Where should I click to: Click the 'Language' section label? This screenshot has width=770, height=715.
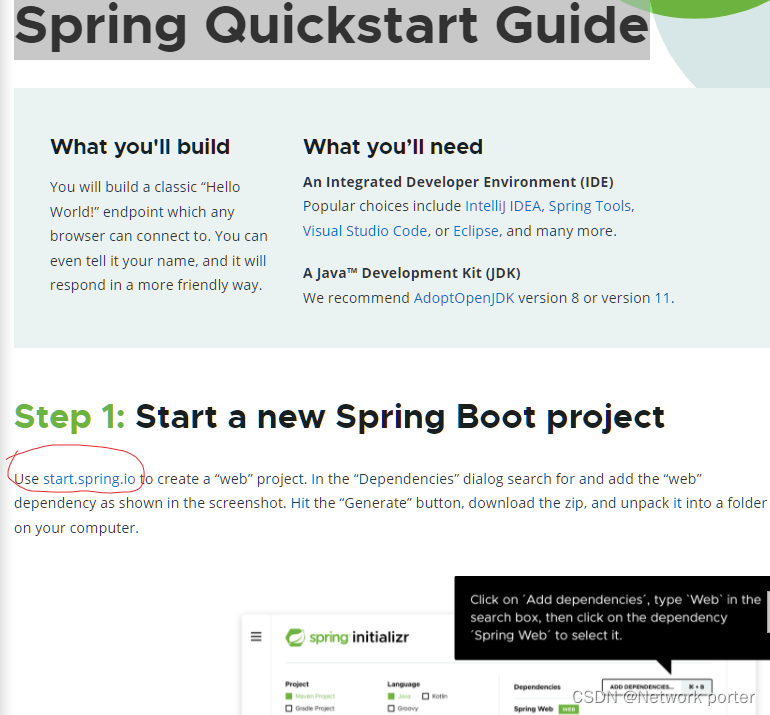(x=403, y=684)
